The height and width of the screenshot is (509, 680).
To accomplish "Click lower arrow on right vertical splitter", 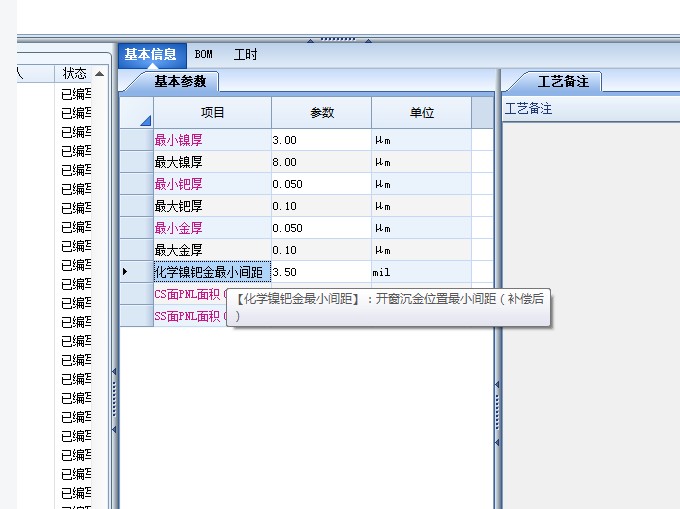I will click(x=497, y=442).
